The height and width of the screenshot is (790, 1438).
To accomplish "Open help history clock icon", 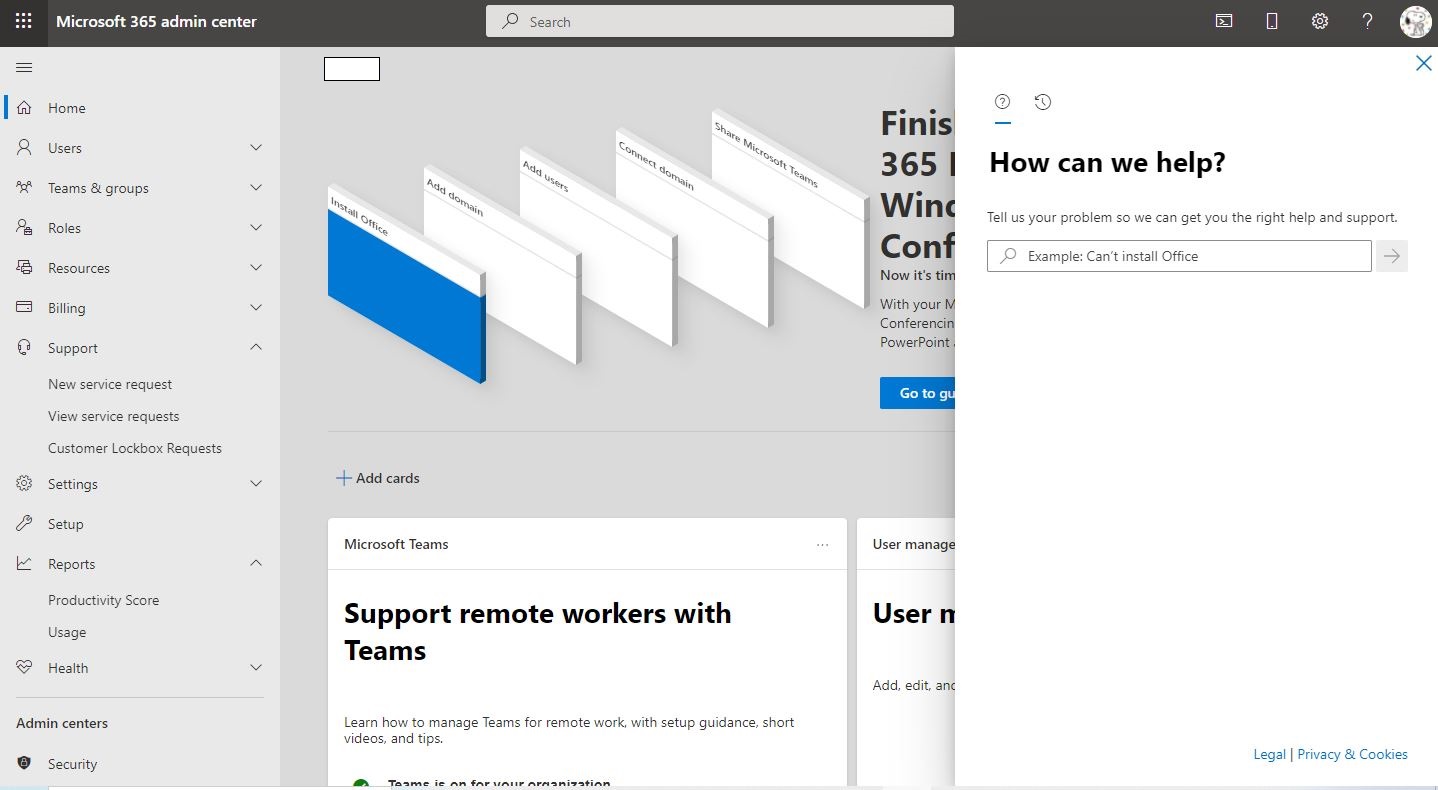I will point(1043,102).
